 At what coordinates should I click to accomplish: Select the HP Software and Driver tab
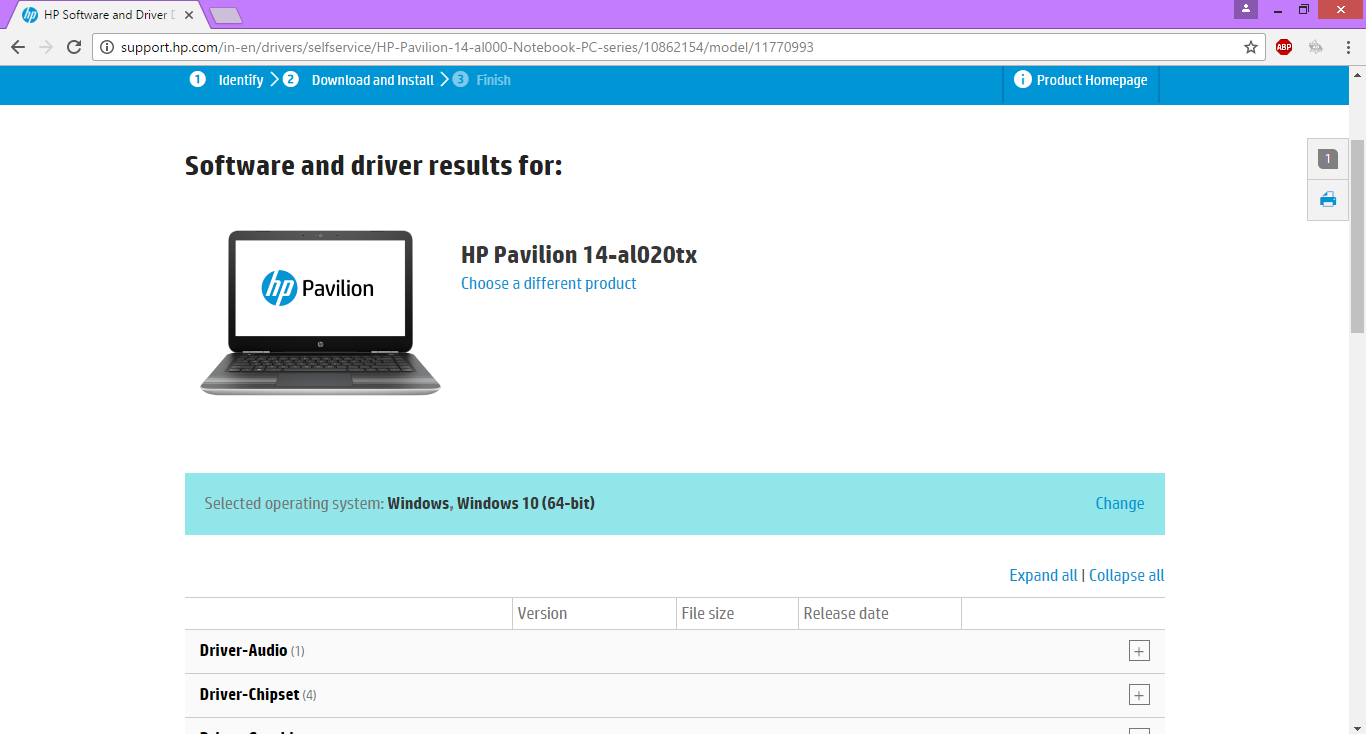click(x=107, y=15)
